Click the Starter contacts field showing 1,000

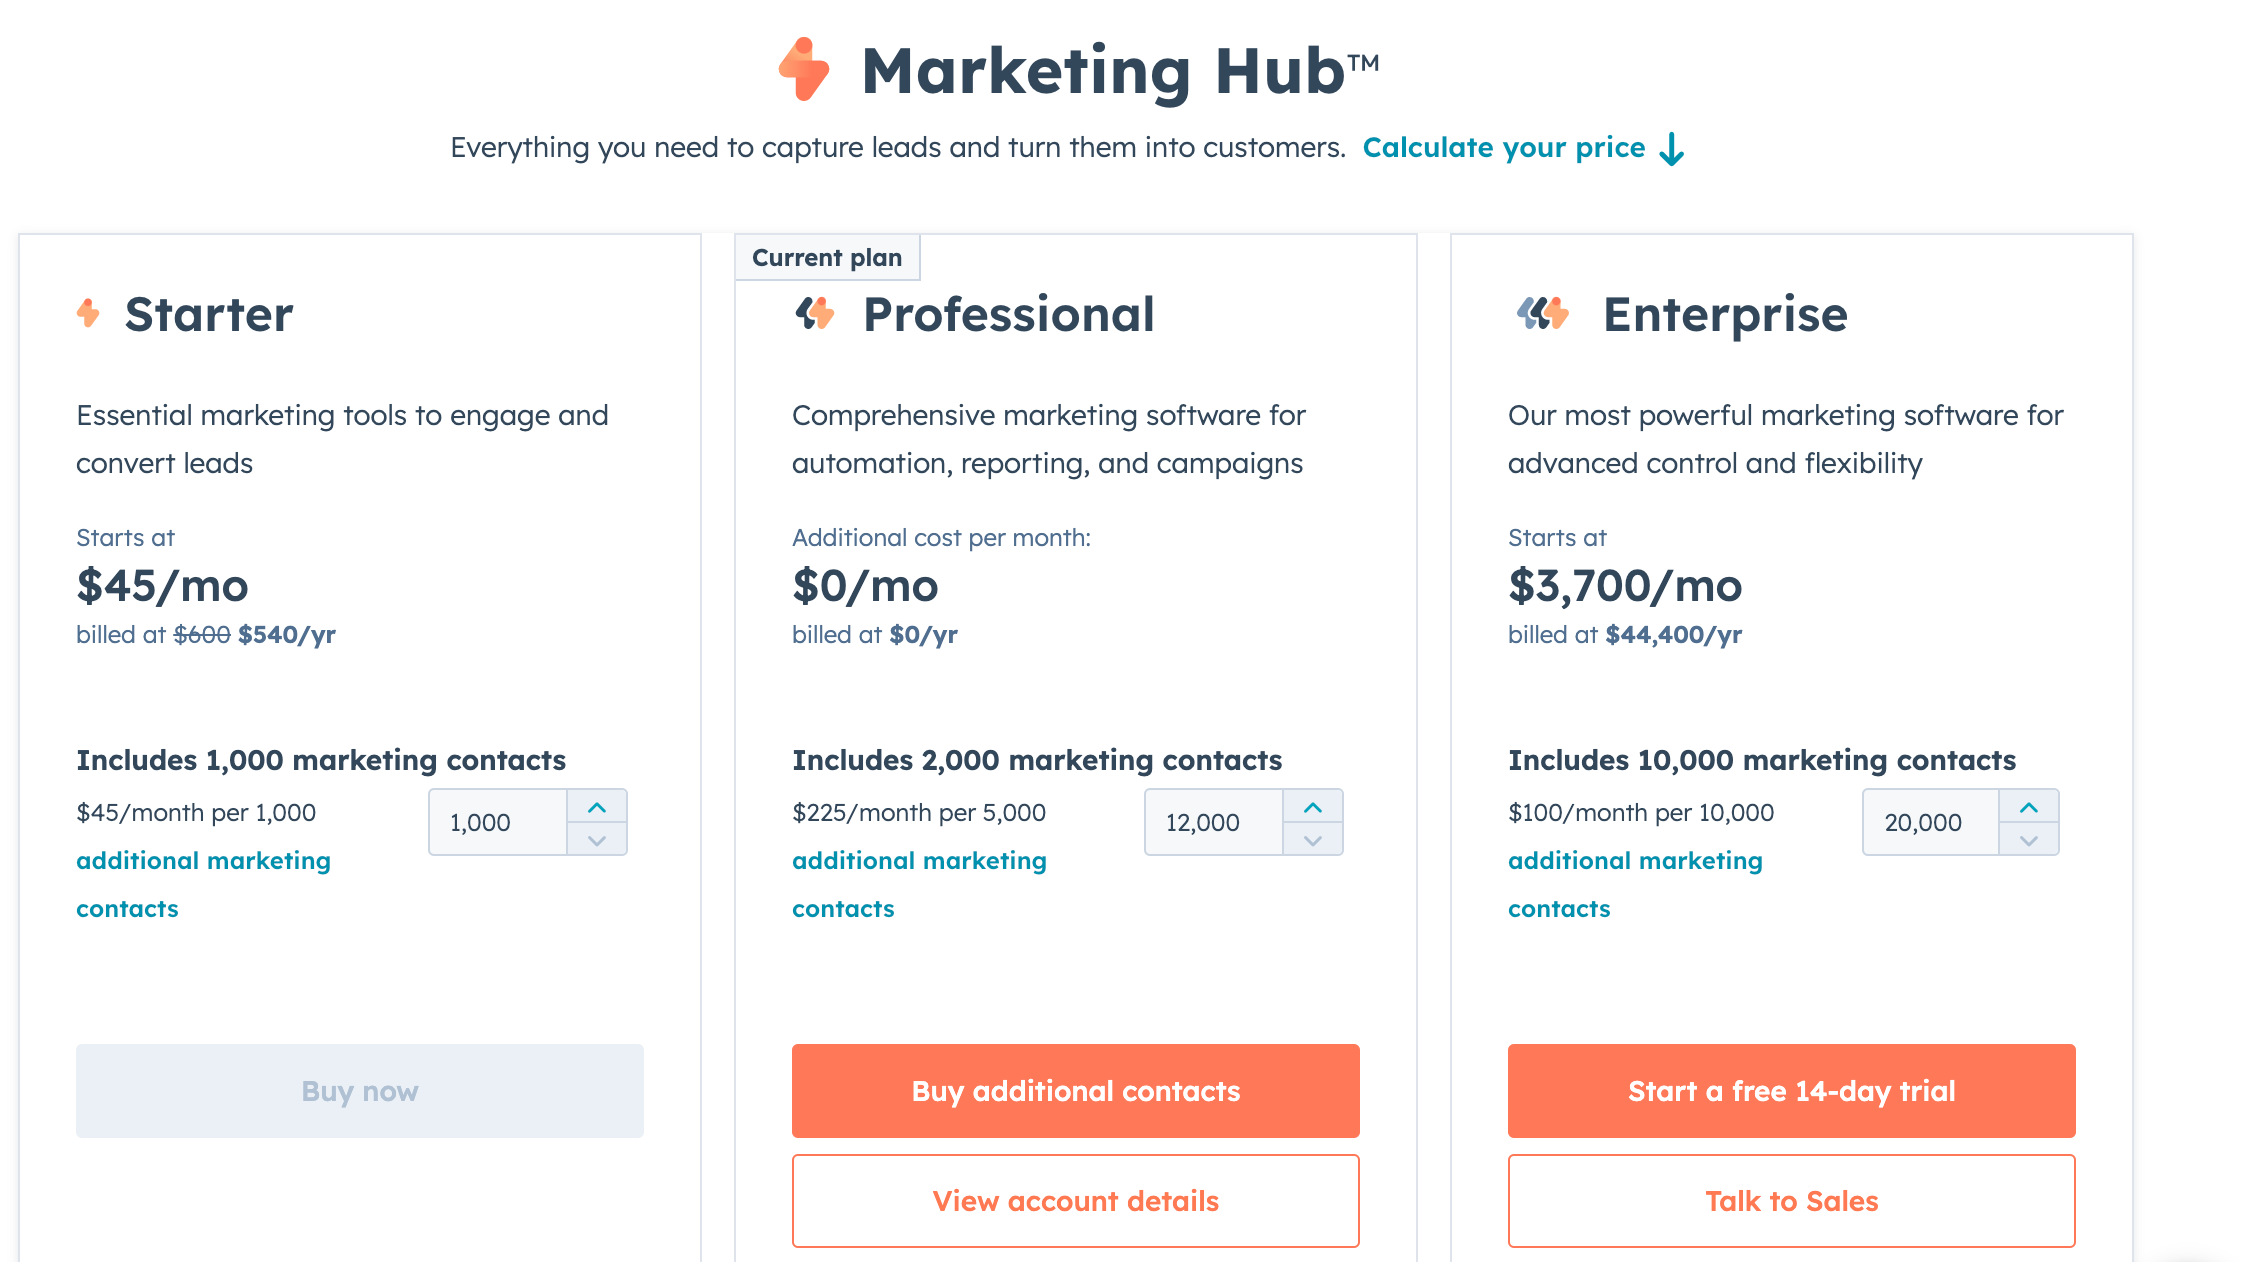[498, 822]
